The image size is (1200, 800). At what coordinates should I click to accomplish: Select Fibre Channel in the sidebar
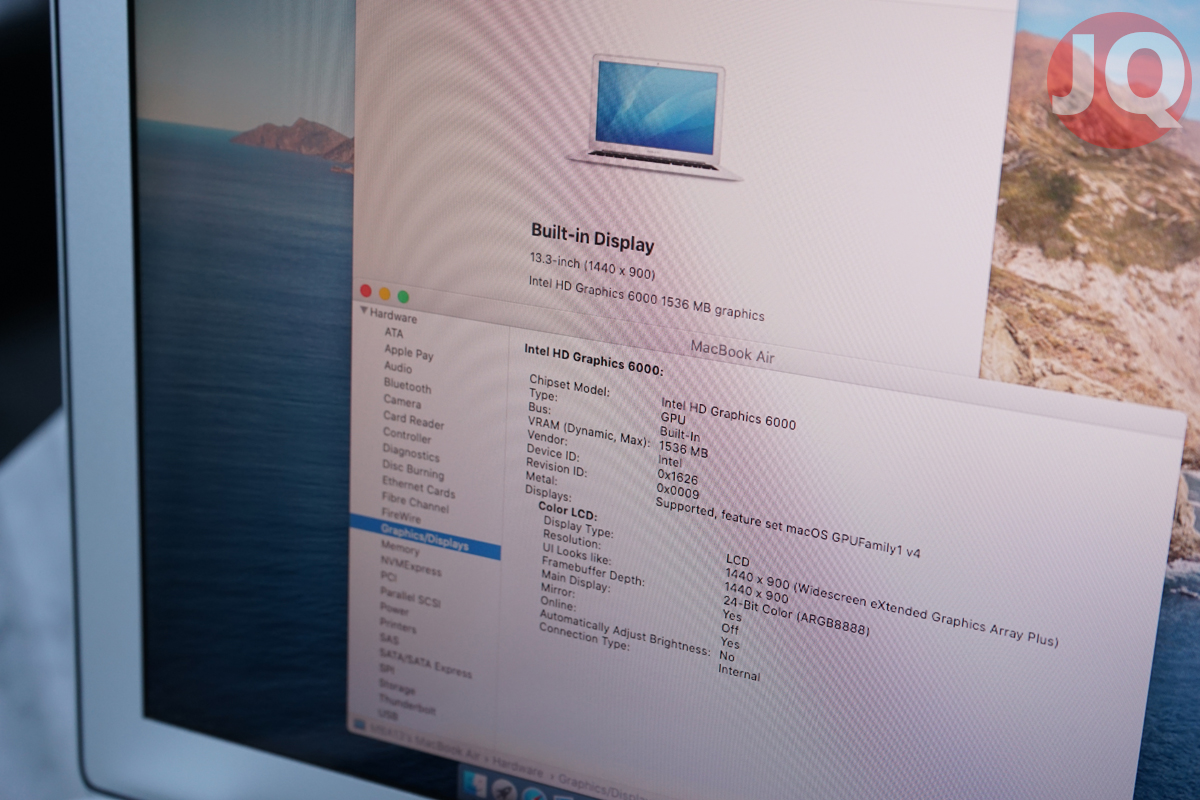[415, 505]
